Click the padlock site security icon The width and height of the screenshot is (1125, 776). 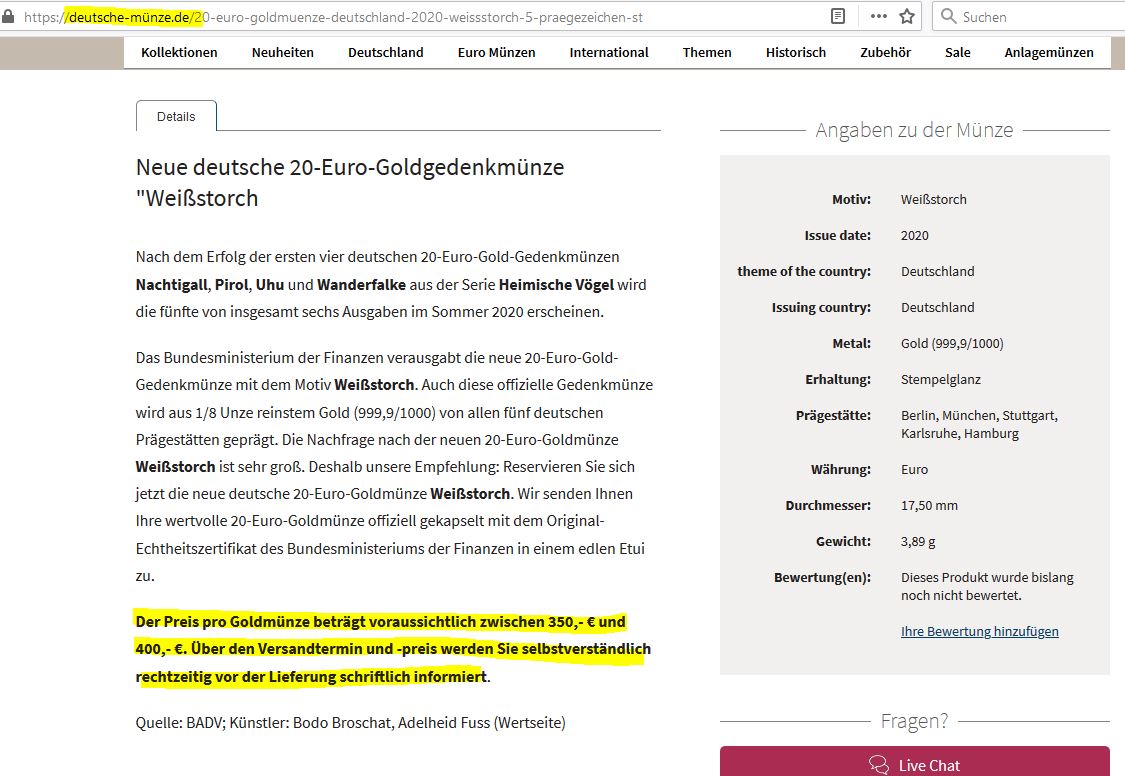point(9,17)
